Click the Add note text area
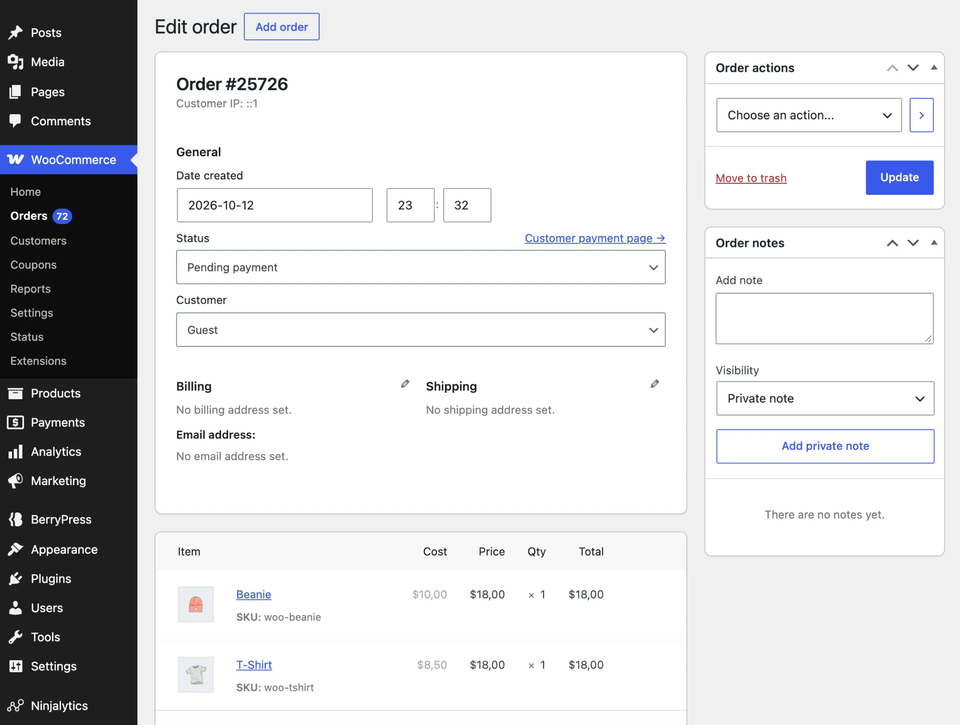 coord(825,318)
